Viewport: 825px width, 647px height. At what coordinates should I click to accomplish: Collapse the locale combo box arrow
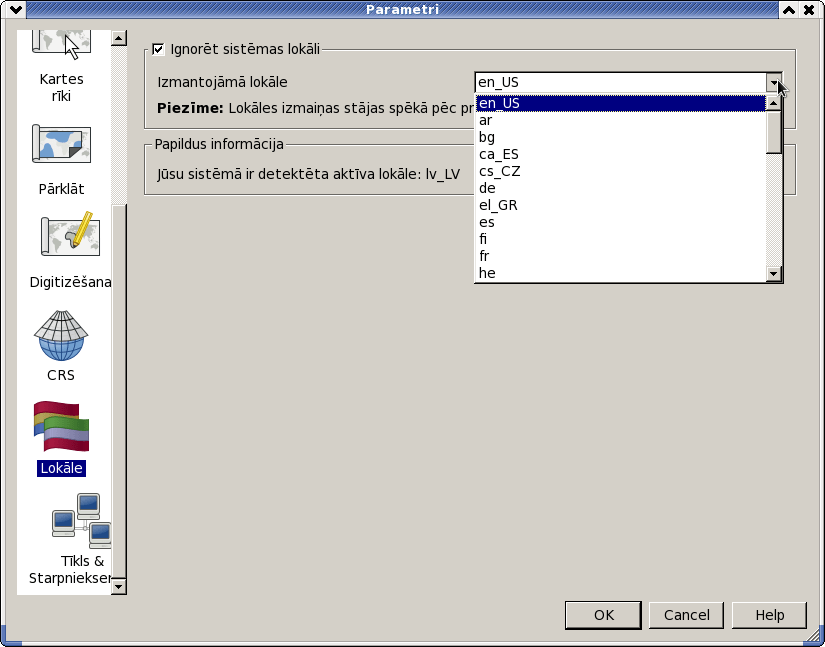pos(774,82)
